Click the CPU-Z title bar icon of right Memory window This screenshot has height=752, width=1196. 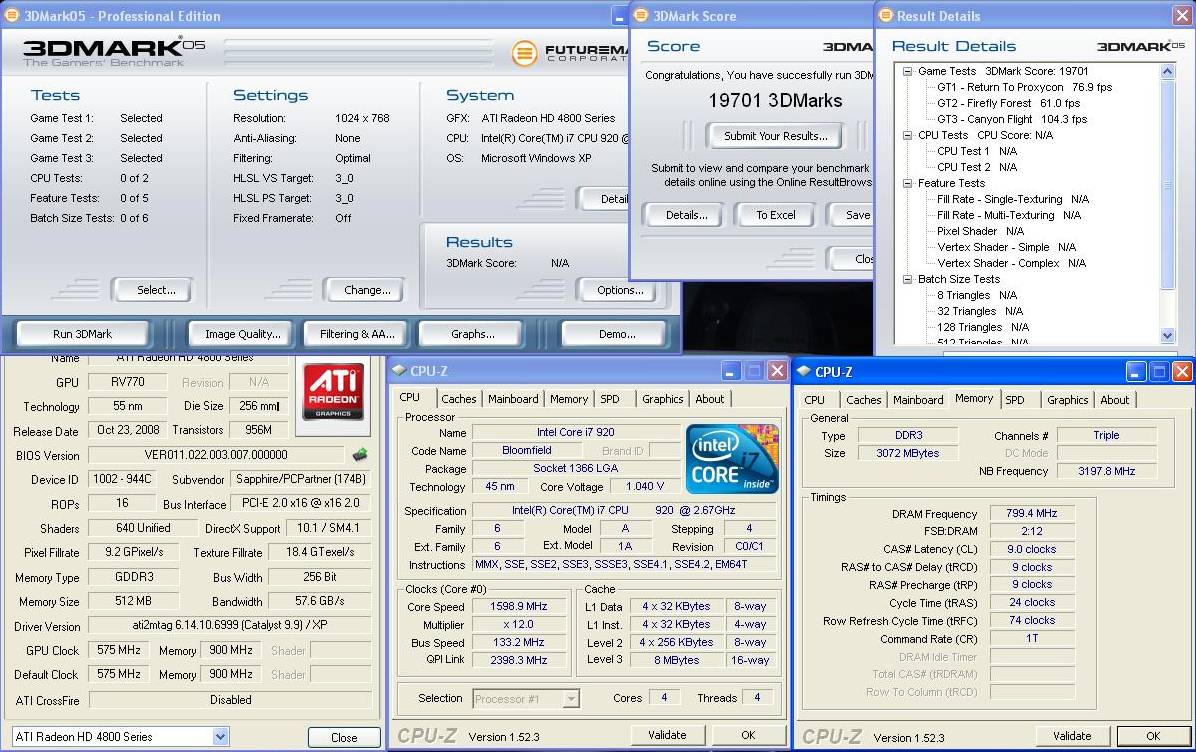[803, 371]
